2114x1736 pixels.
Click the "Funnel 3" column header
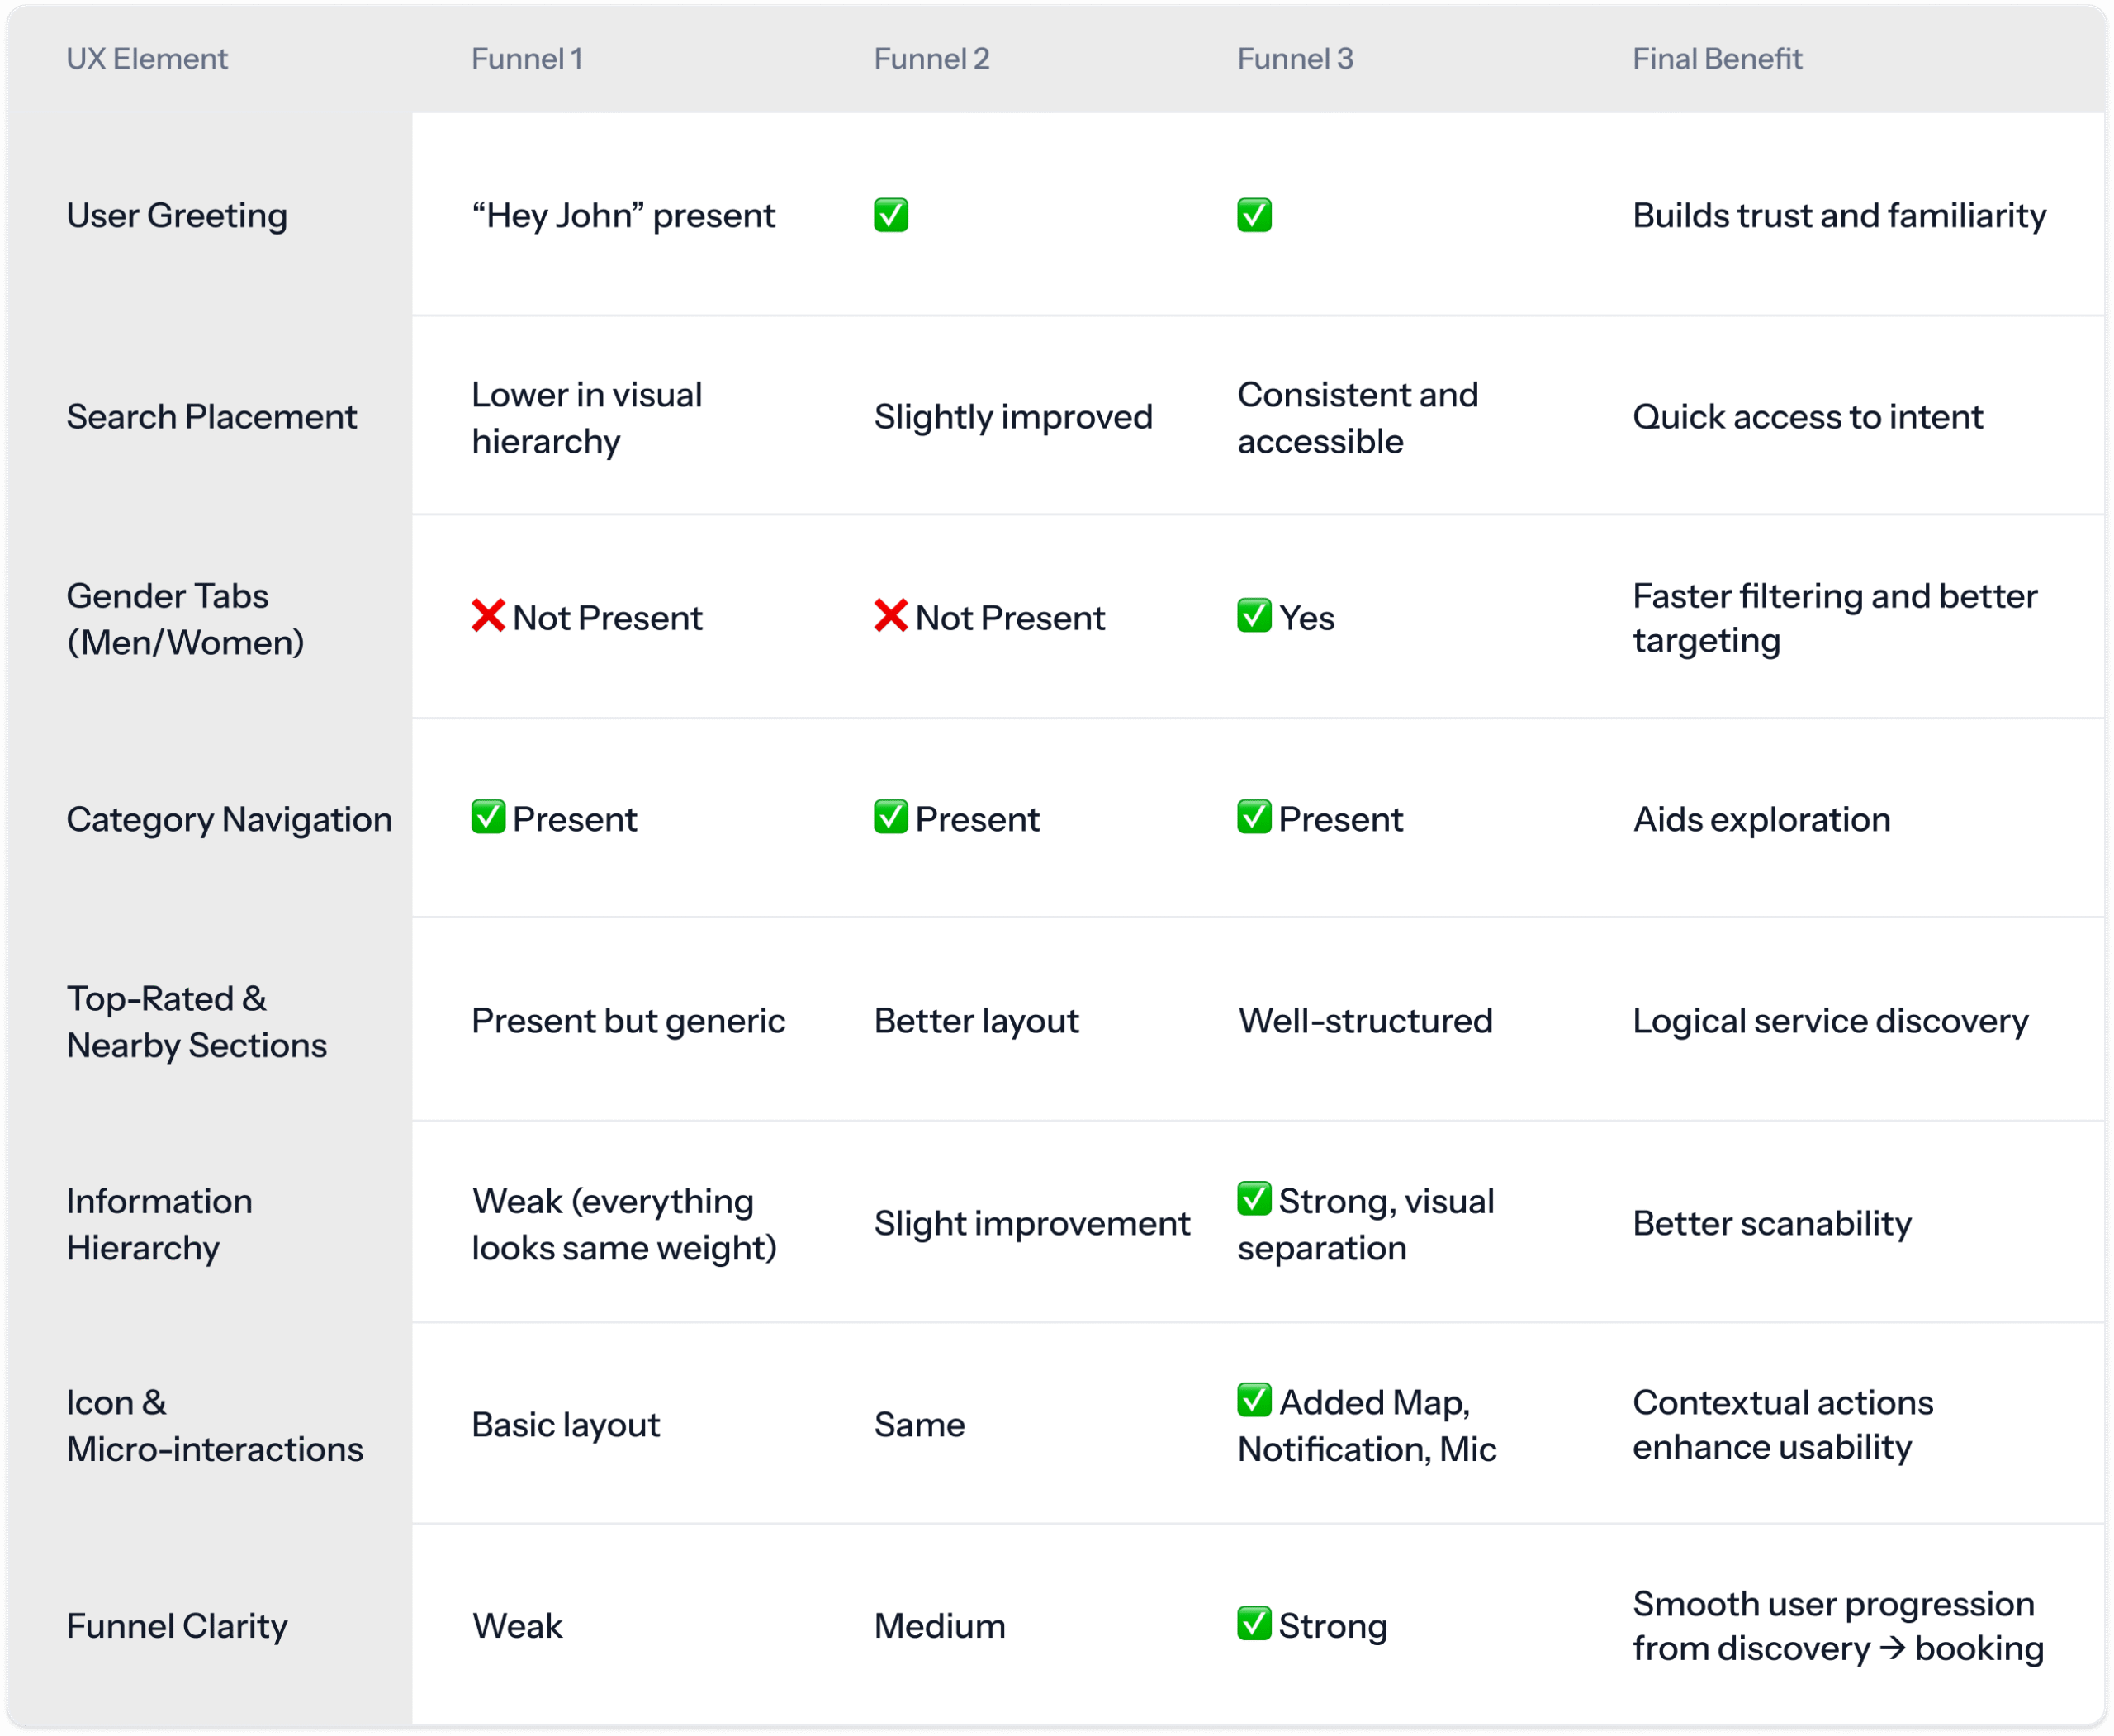(x=1295, y=59)
